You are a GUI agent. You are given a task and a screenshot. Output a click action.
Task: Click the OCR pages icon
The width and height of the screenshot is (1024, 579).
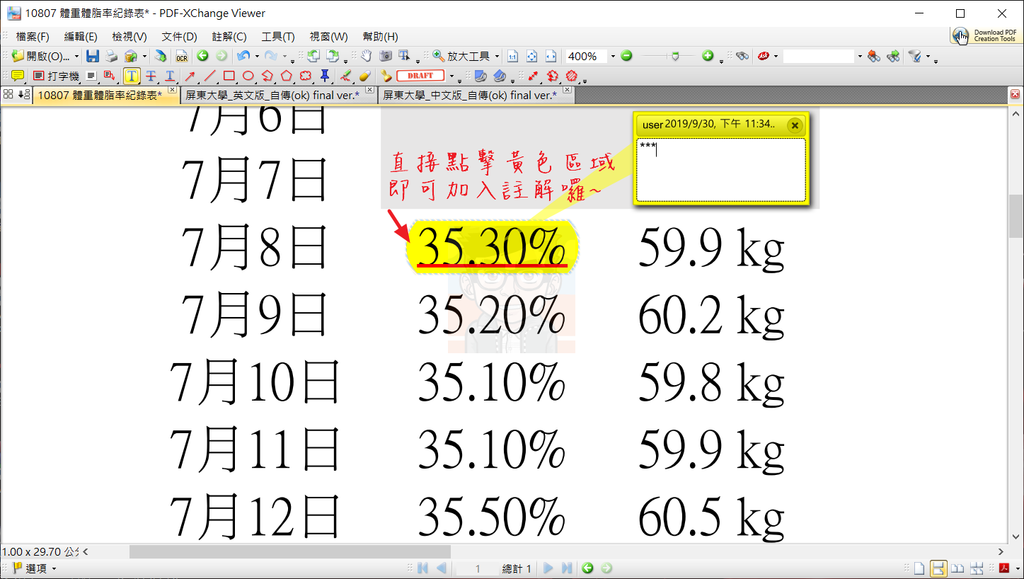[182, 56]
